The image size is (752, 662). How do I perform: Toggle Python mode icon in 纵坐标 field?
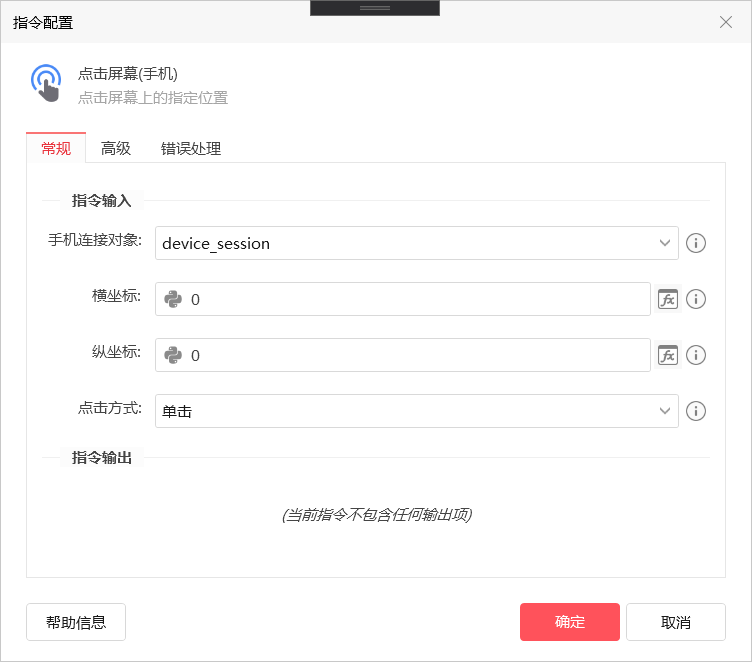(173, 355)
